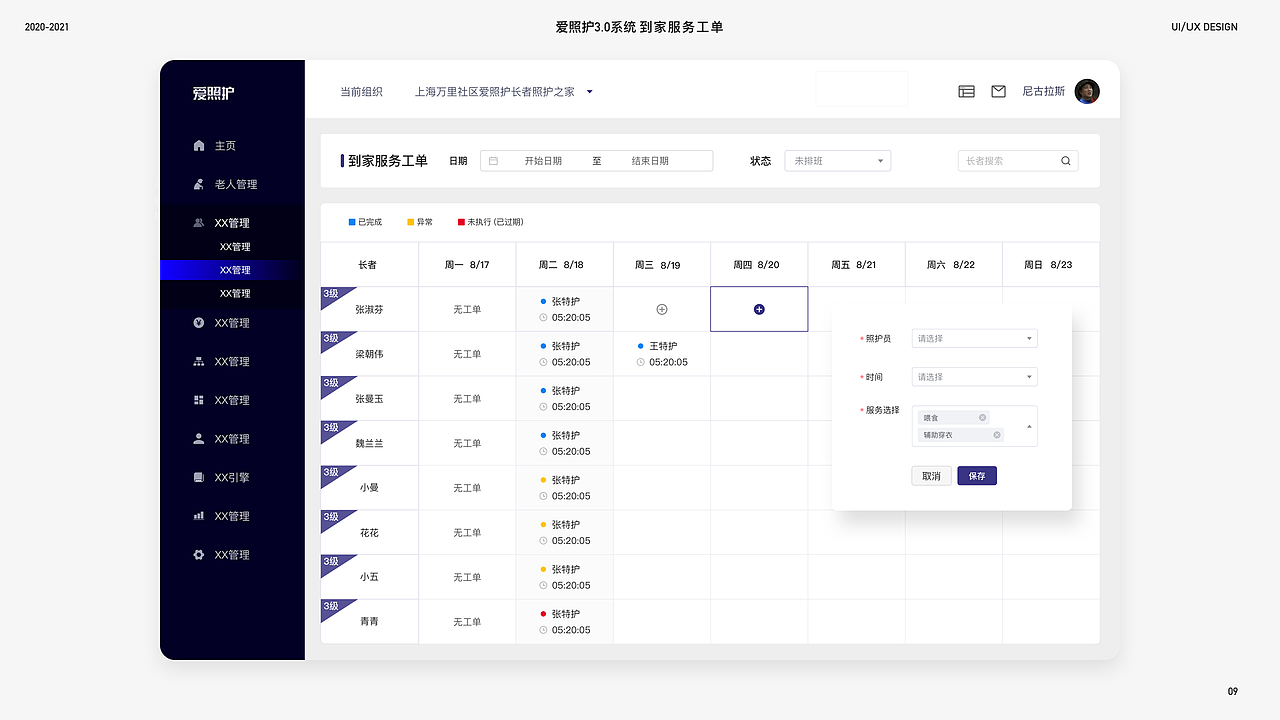This screenshot has height=720, width=1280.
Task: Click the grid dashboard sidebar icon
Action: click(199, 400)
